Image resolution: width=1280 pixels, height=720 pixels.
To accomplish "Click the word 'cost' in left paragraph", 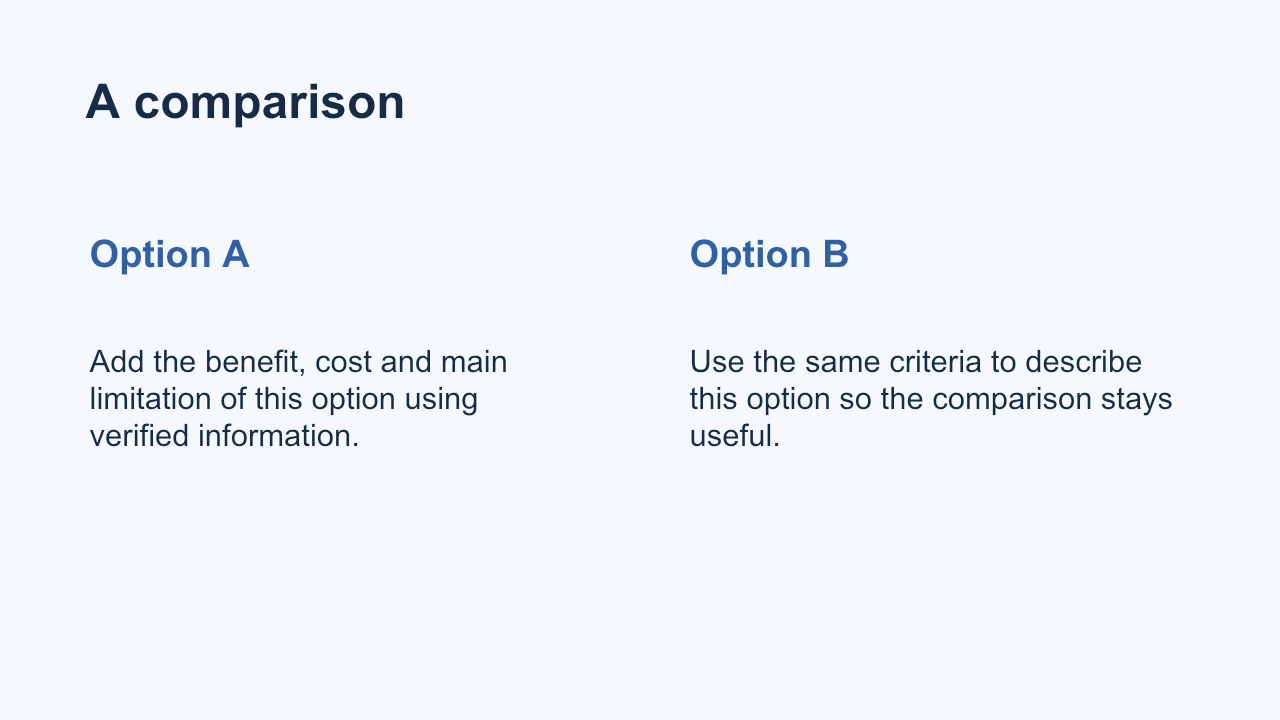I will pyautogui.click(x=344, y=362).
